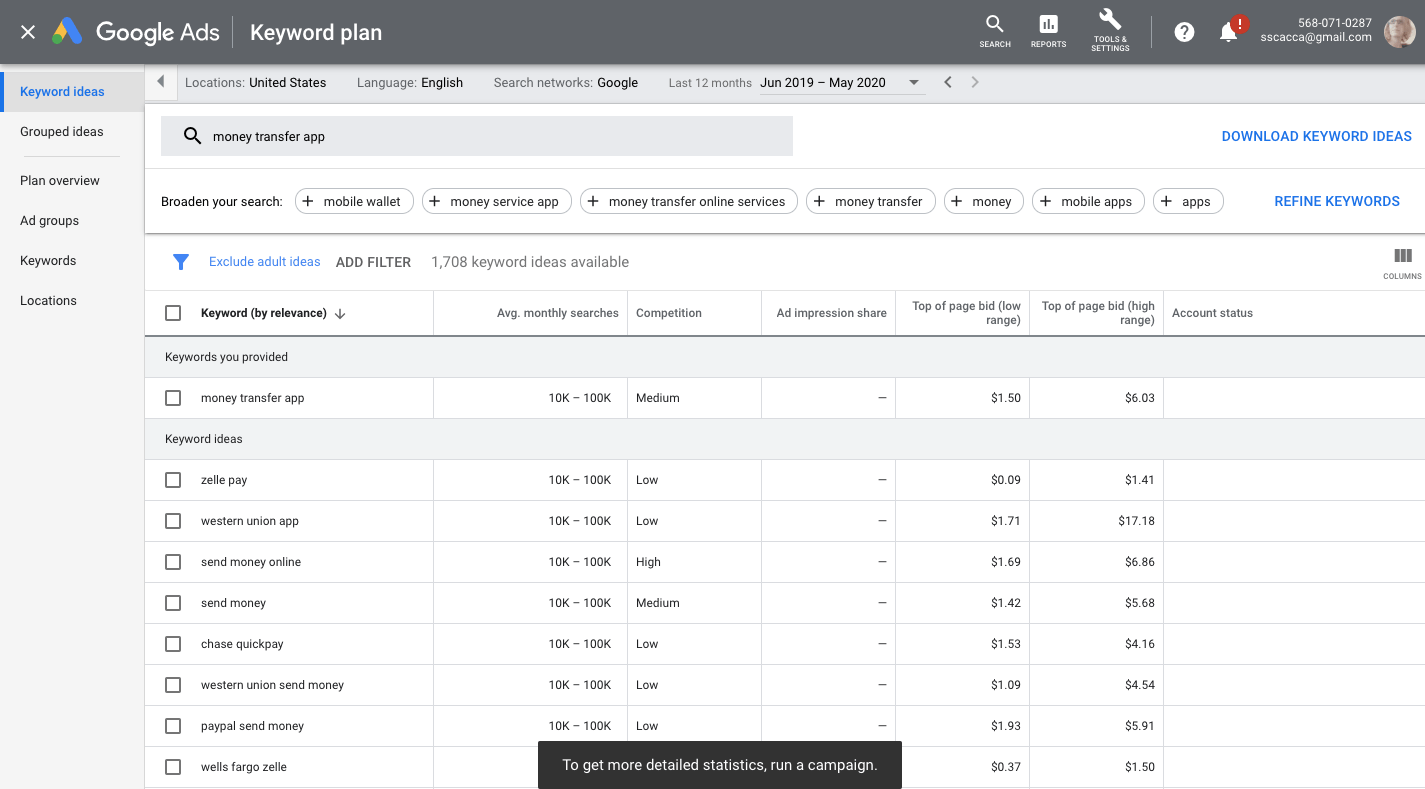Collapse the side navigation panel arrow
1425x789 pixels.
click(x=161, y=83)
